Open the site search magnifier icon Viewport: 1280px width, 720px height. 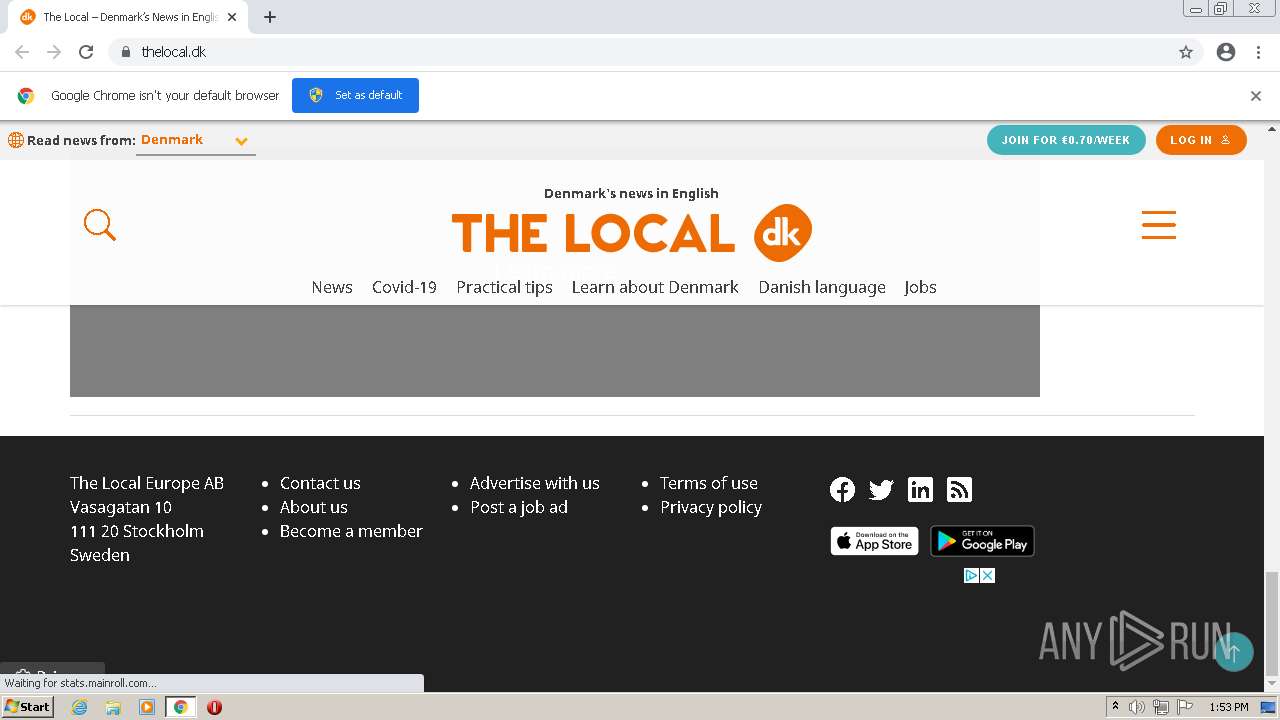point(100,225)
